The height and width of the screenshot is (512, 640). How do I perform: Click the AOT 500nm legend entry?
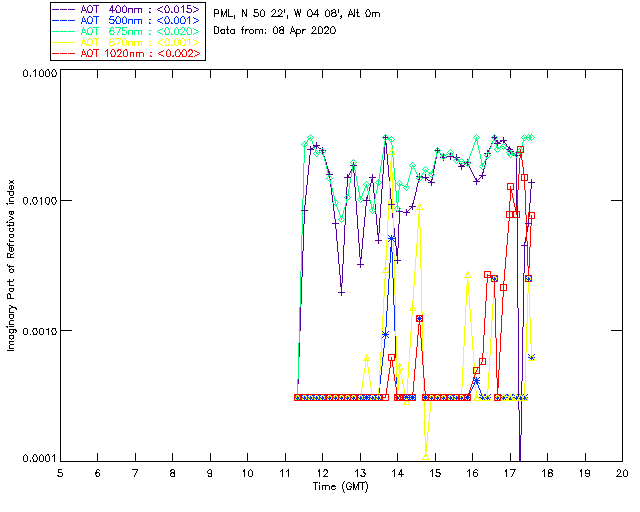tap(127, 20)
